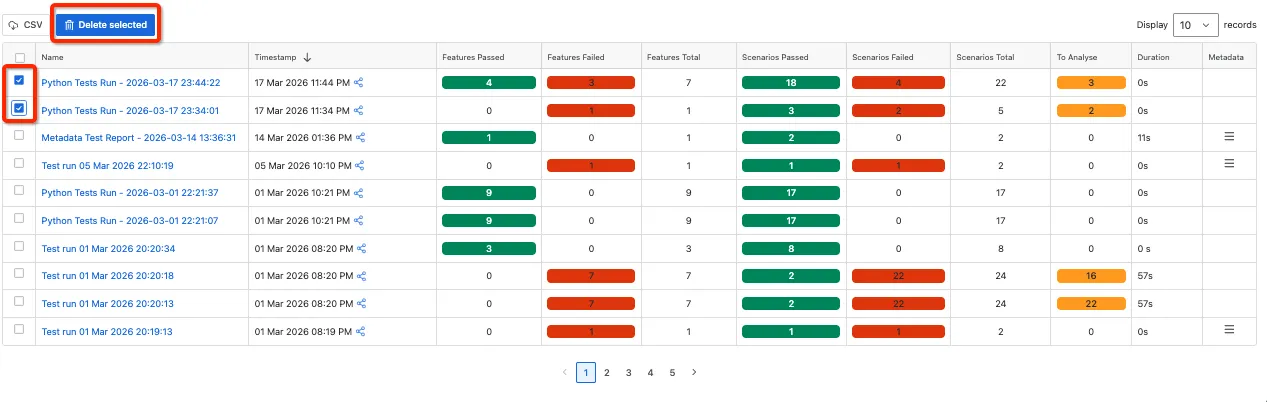1267x402 pixels.
Task: Tick checkbox for Metadata Test Report row
Action: (x=19, y=135)
